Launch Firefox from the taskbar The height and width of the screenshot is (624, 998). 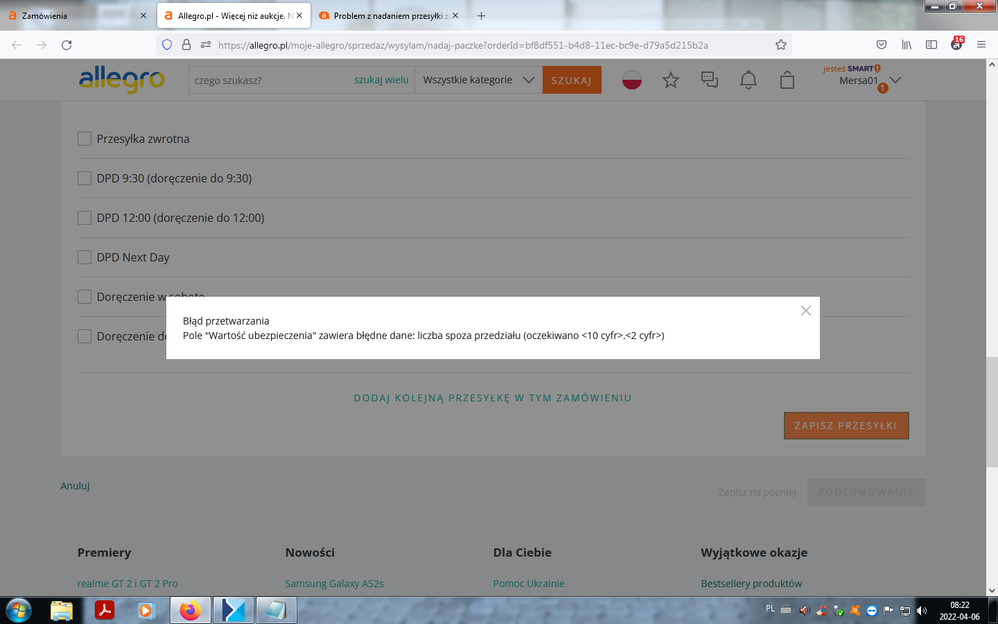190,610
